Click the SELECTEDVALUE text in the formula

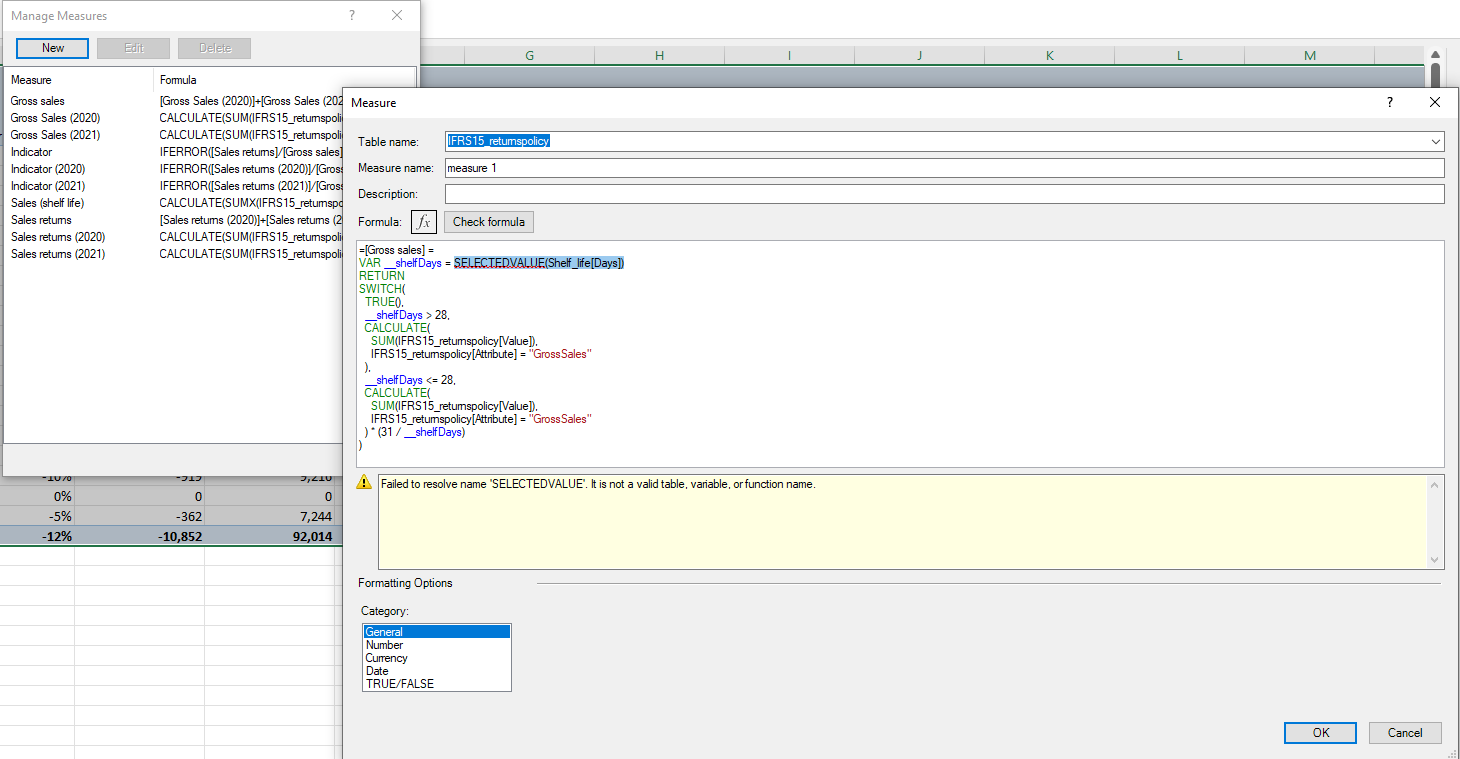point(498,263)
